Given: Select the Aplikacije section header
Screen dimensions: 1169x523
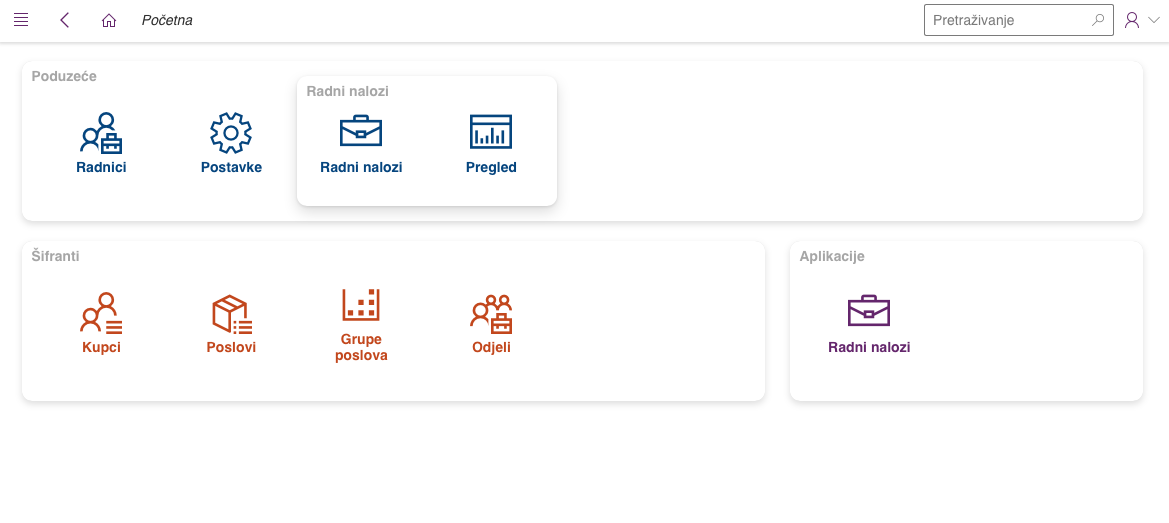Looking at the screenshot, I should (832, 256).
